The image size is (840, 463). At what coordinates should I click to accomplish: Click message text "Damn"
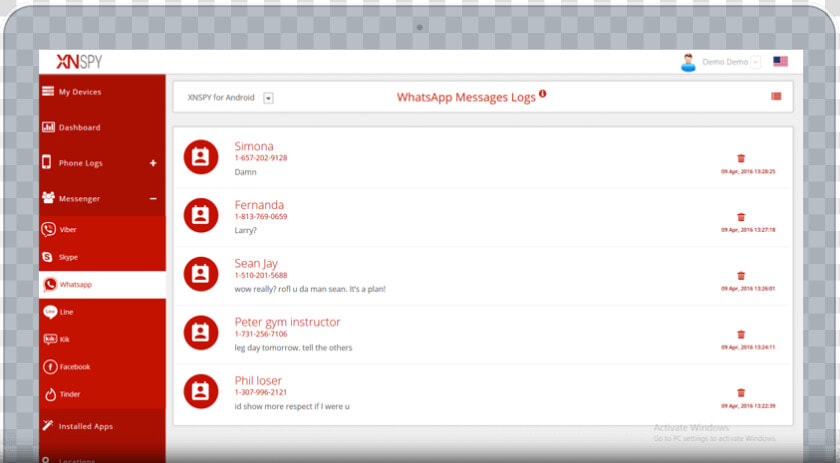coord(245,172)
